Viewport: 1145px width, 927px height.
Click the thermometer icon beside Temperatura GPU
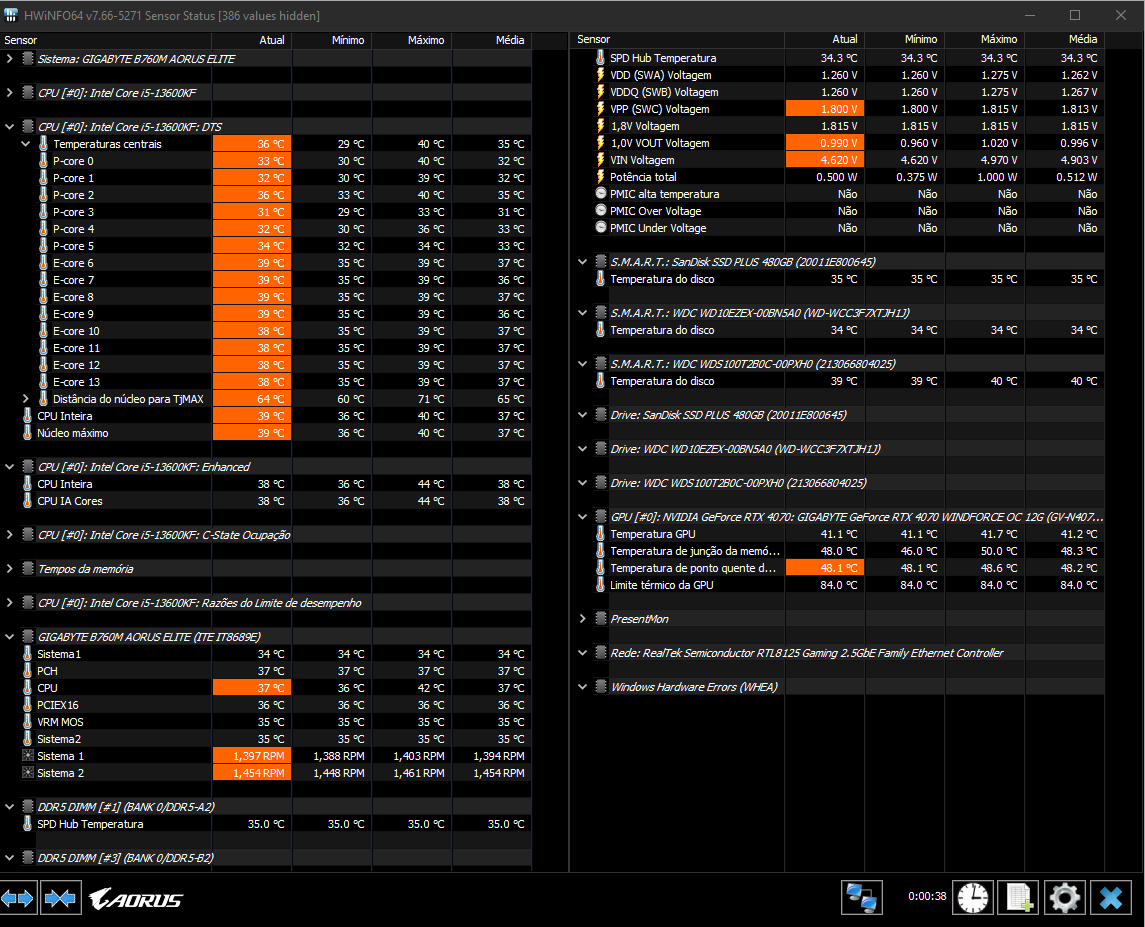click(x=600, y=534)
